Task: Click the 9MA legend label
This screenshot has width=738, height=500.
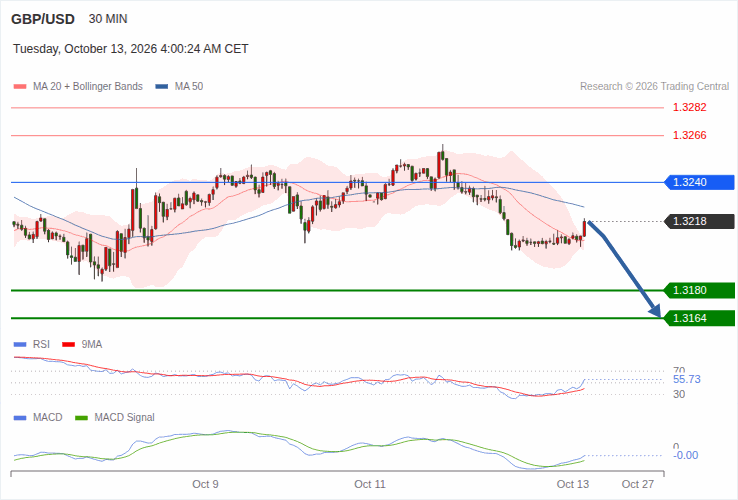Action: tap(92, 345)
